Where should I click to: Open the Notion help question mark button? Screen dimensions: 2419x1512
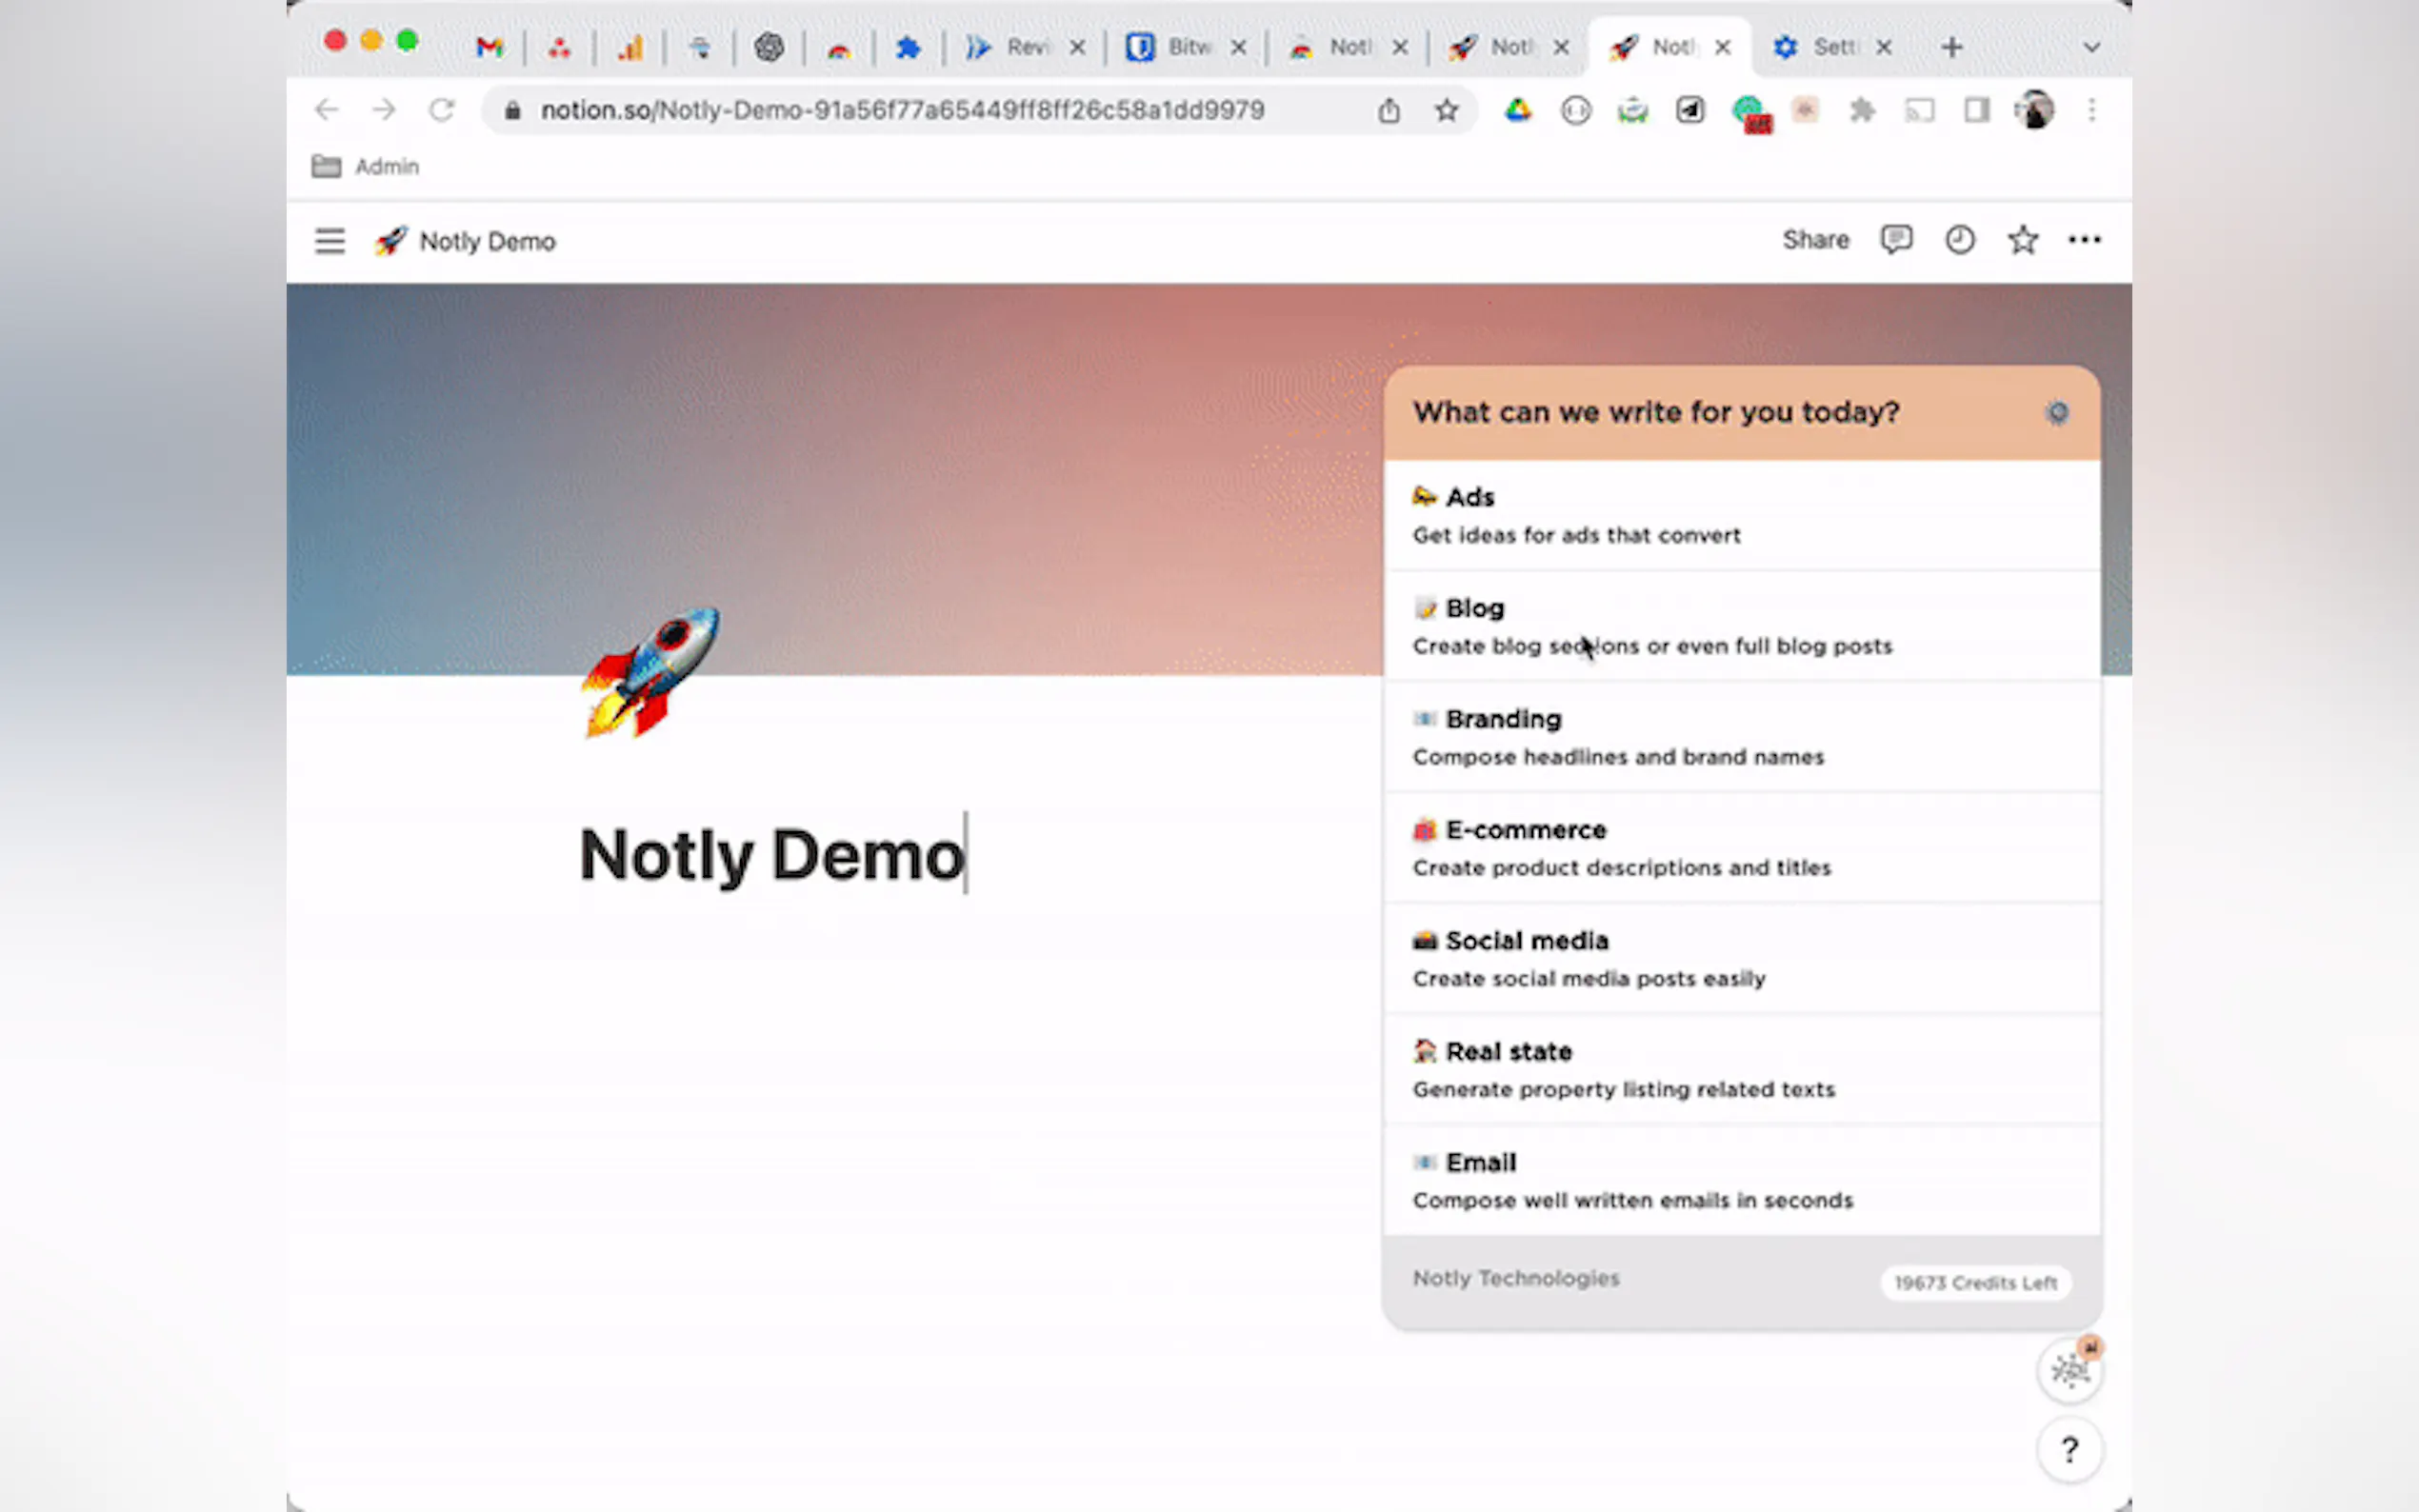pos(2069,1449)
